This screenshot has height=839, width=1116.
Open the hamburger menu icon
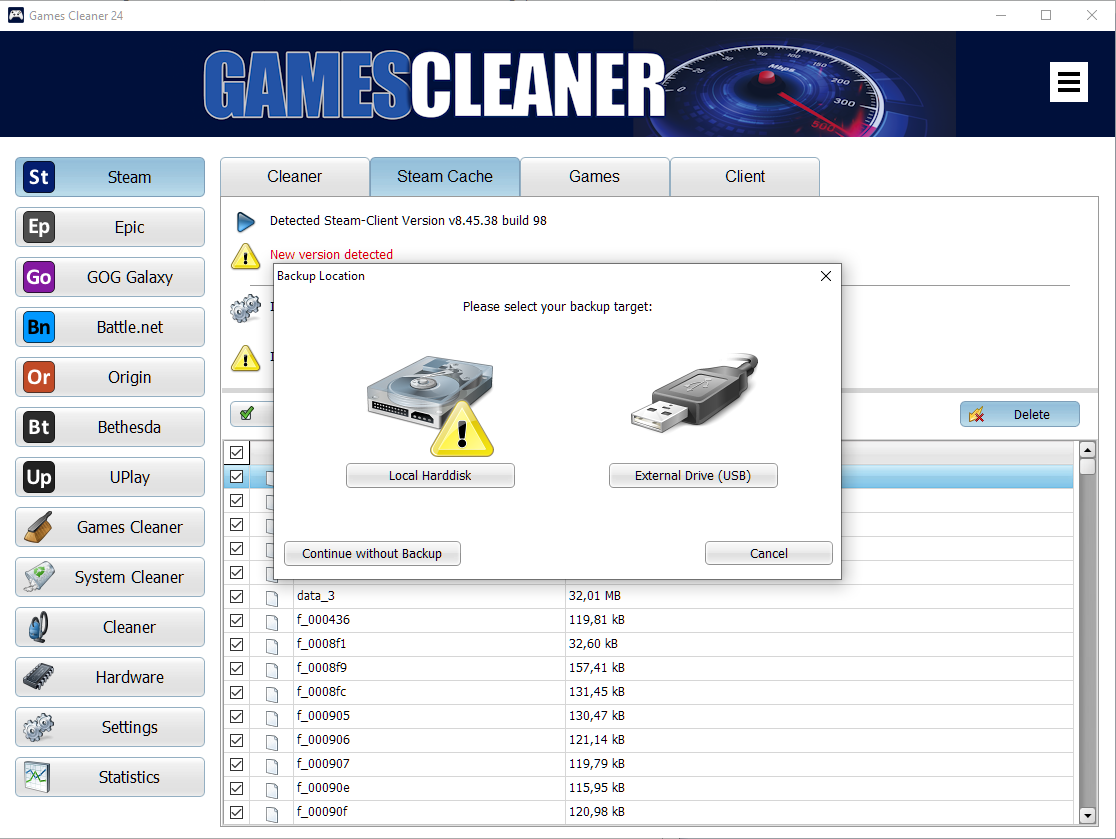(x=1068, y=83)
